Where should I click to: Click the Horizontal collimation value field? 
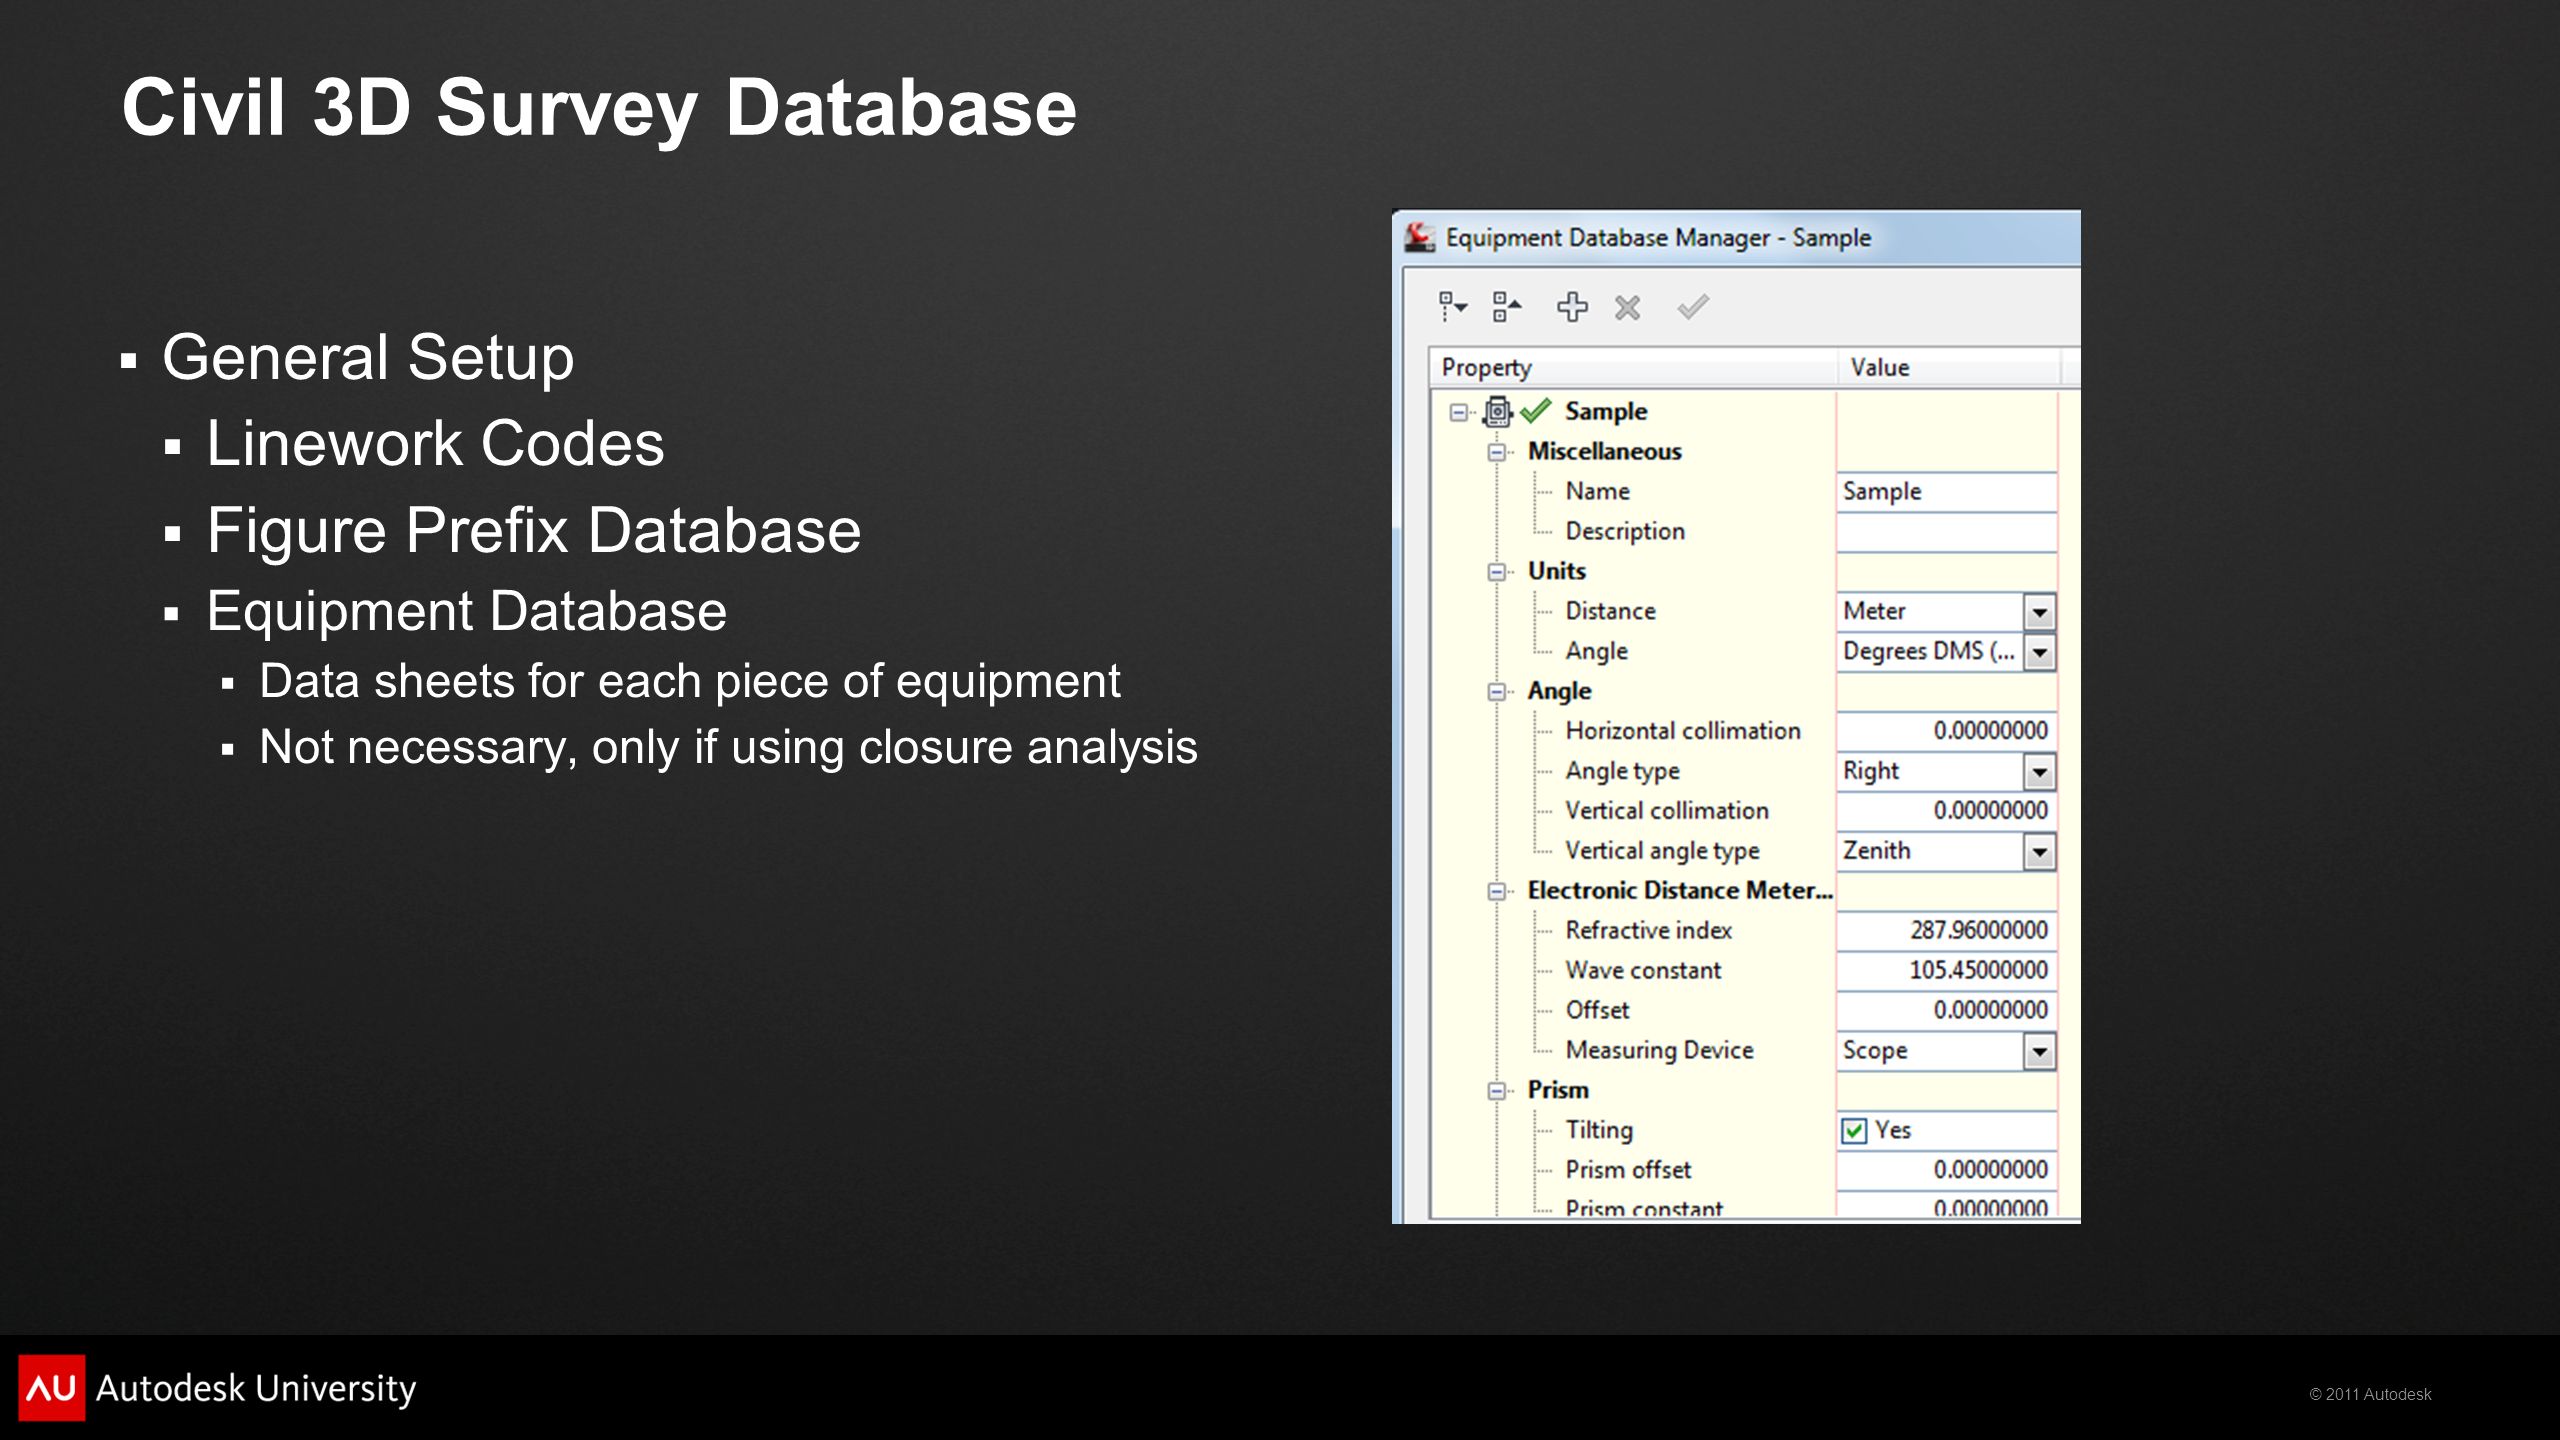[1946, 731]
